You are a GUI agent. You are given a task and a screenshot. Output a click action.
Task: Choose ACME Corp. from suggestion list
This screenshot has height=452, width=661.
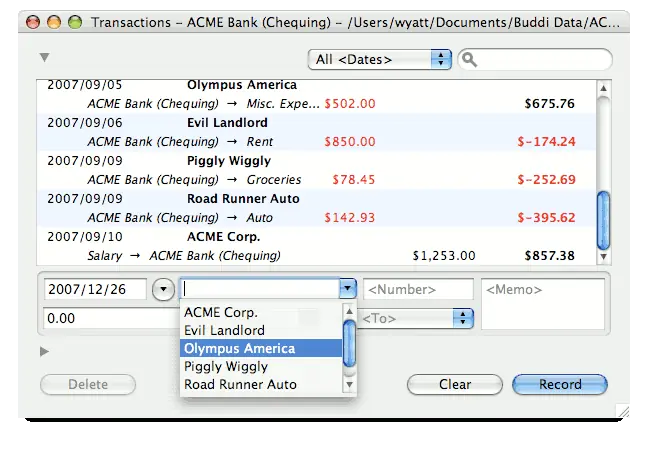coord(261,312)
